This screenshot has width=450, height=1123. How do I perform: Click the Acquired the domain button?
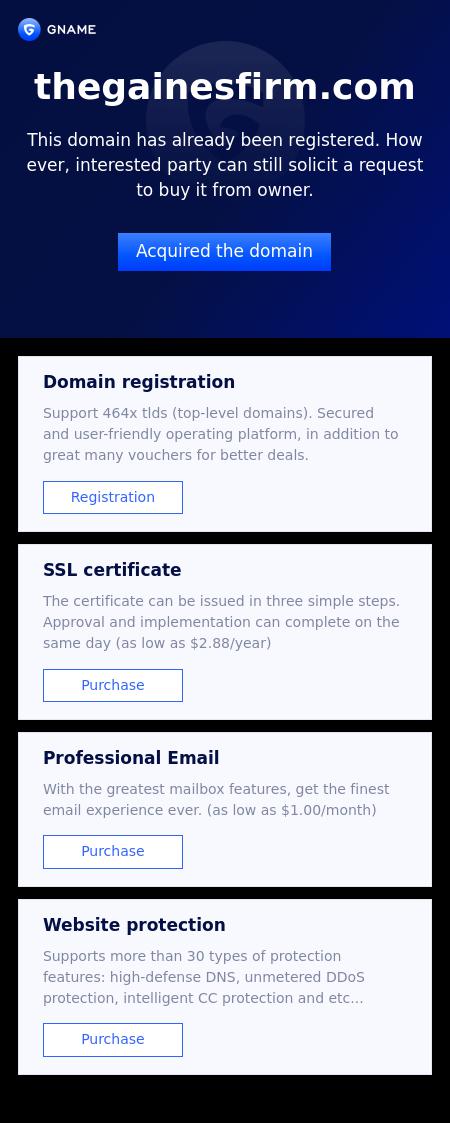(224, 251)
